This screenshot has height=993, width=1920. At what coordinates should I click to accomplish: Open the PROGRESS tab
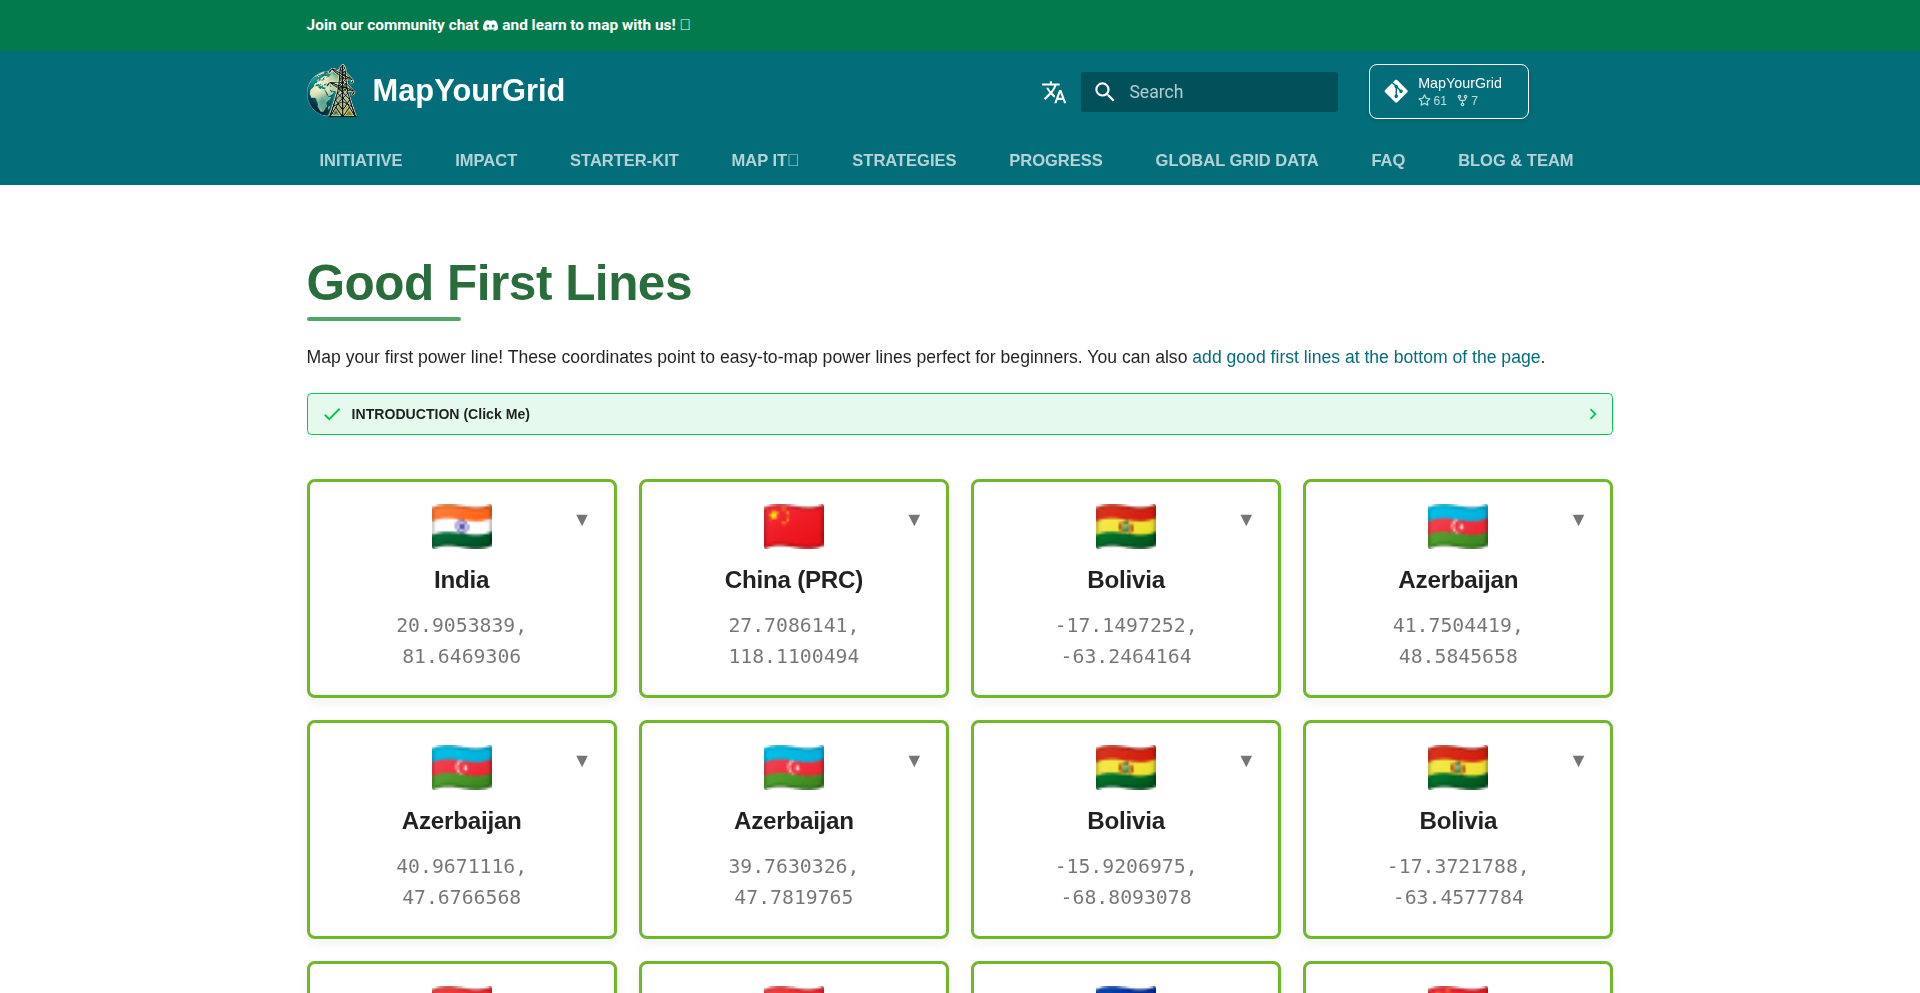tap(1056, 160)
